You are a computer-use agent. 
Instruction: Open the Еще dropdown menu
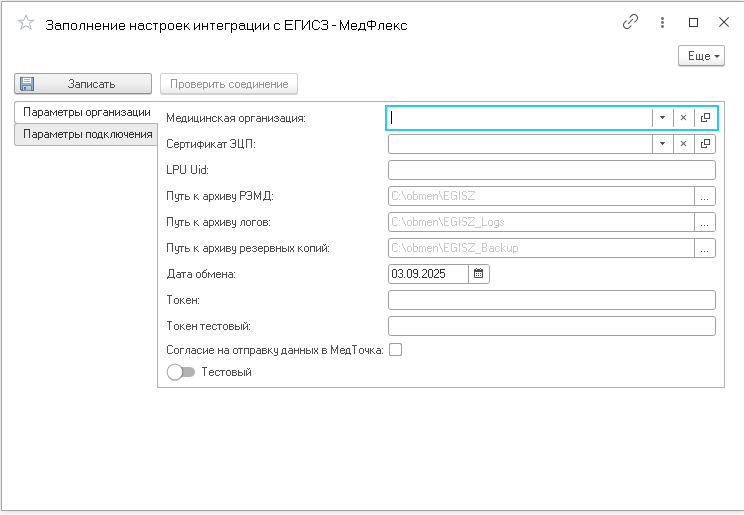click(x=701, y=56)
